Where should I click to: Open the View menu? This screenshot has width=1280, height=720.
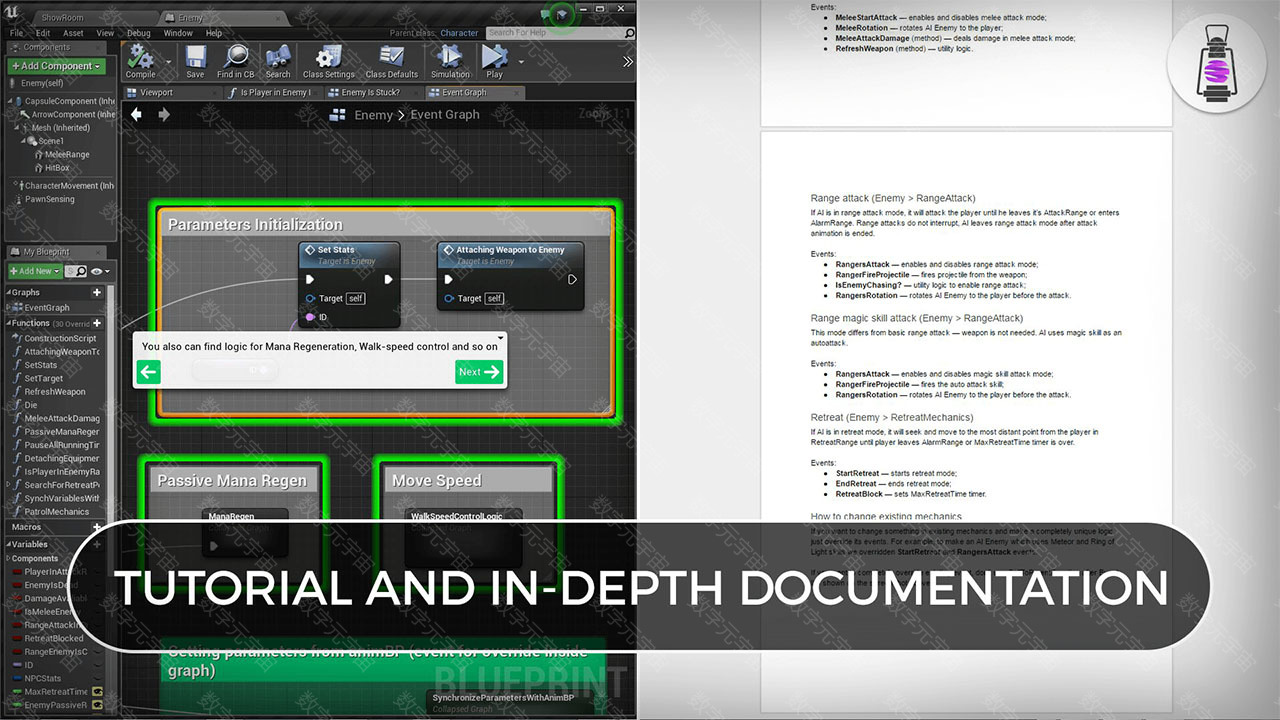(105, 33)
